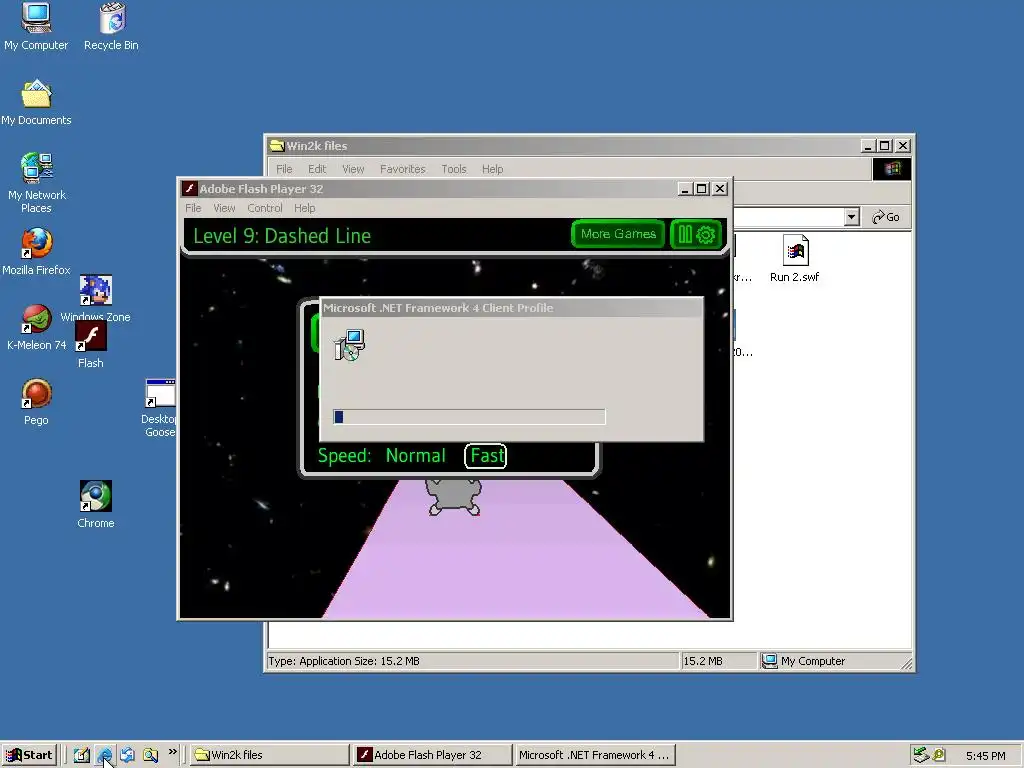Select the Run 2.swf file
This screenshot has height=768, width=1024.
point(795,259)
